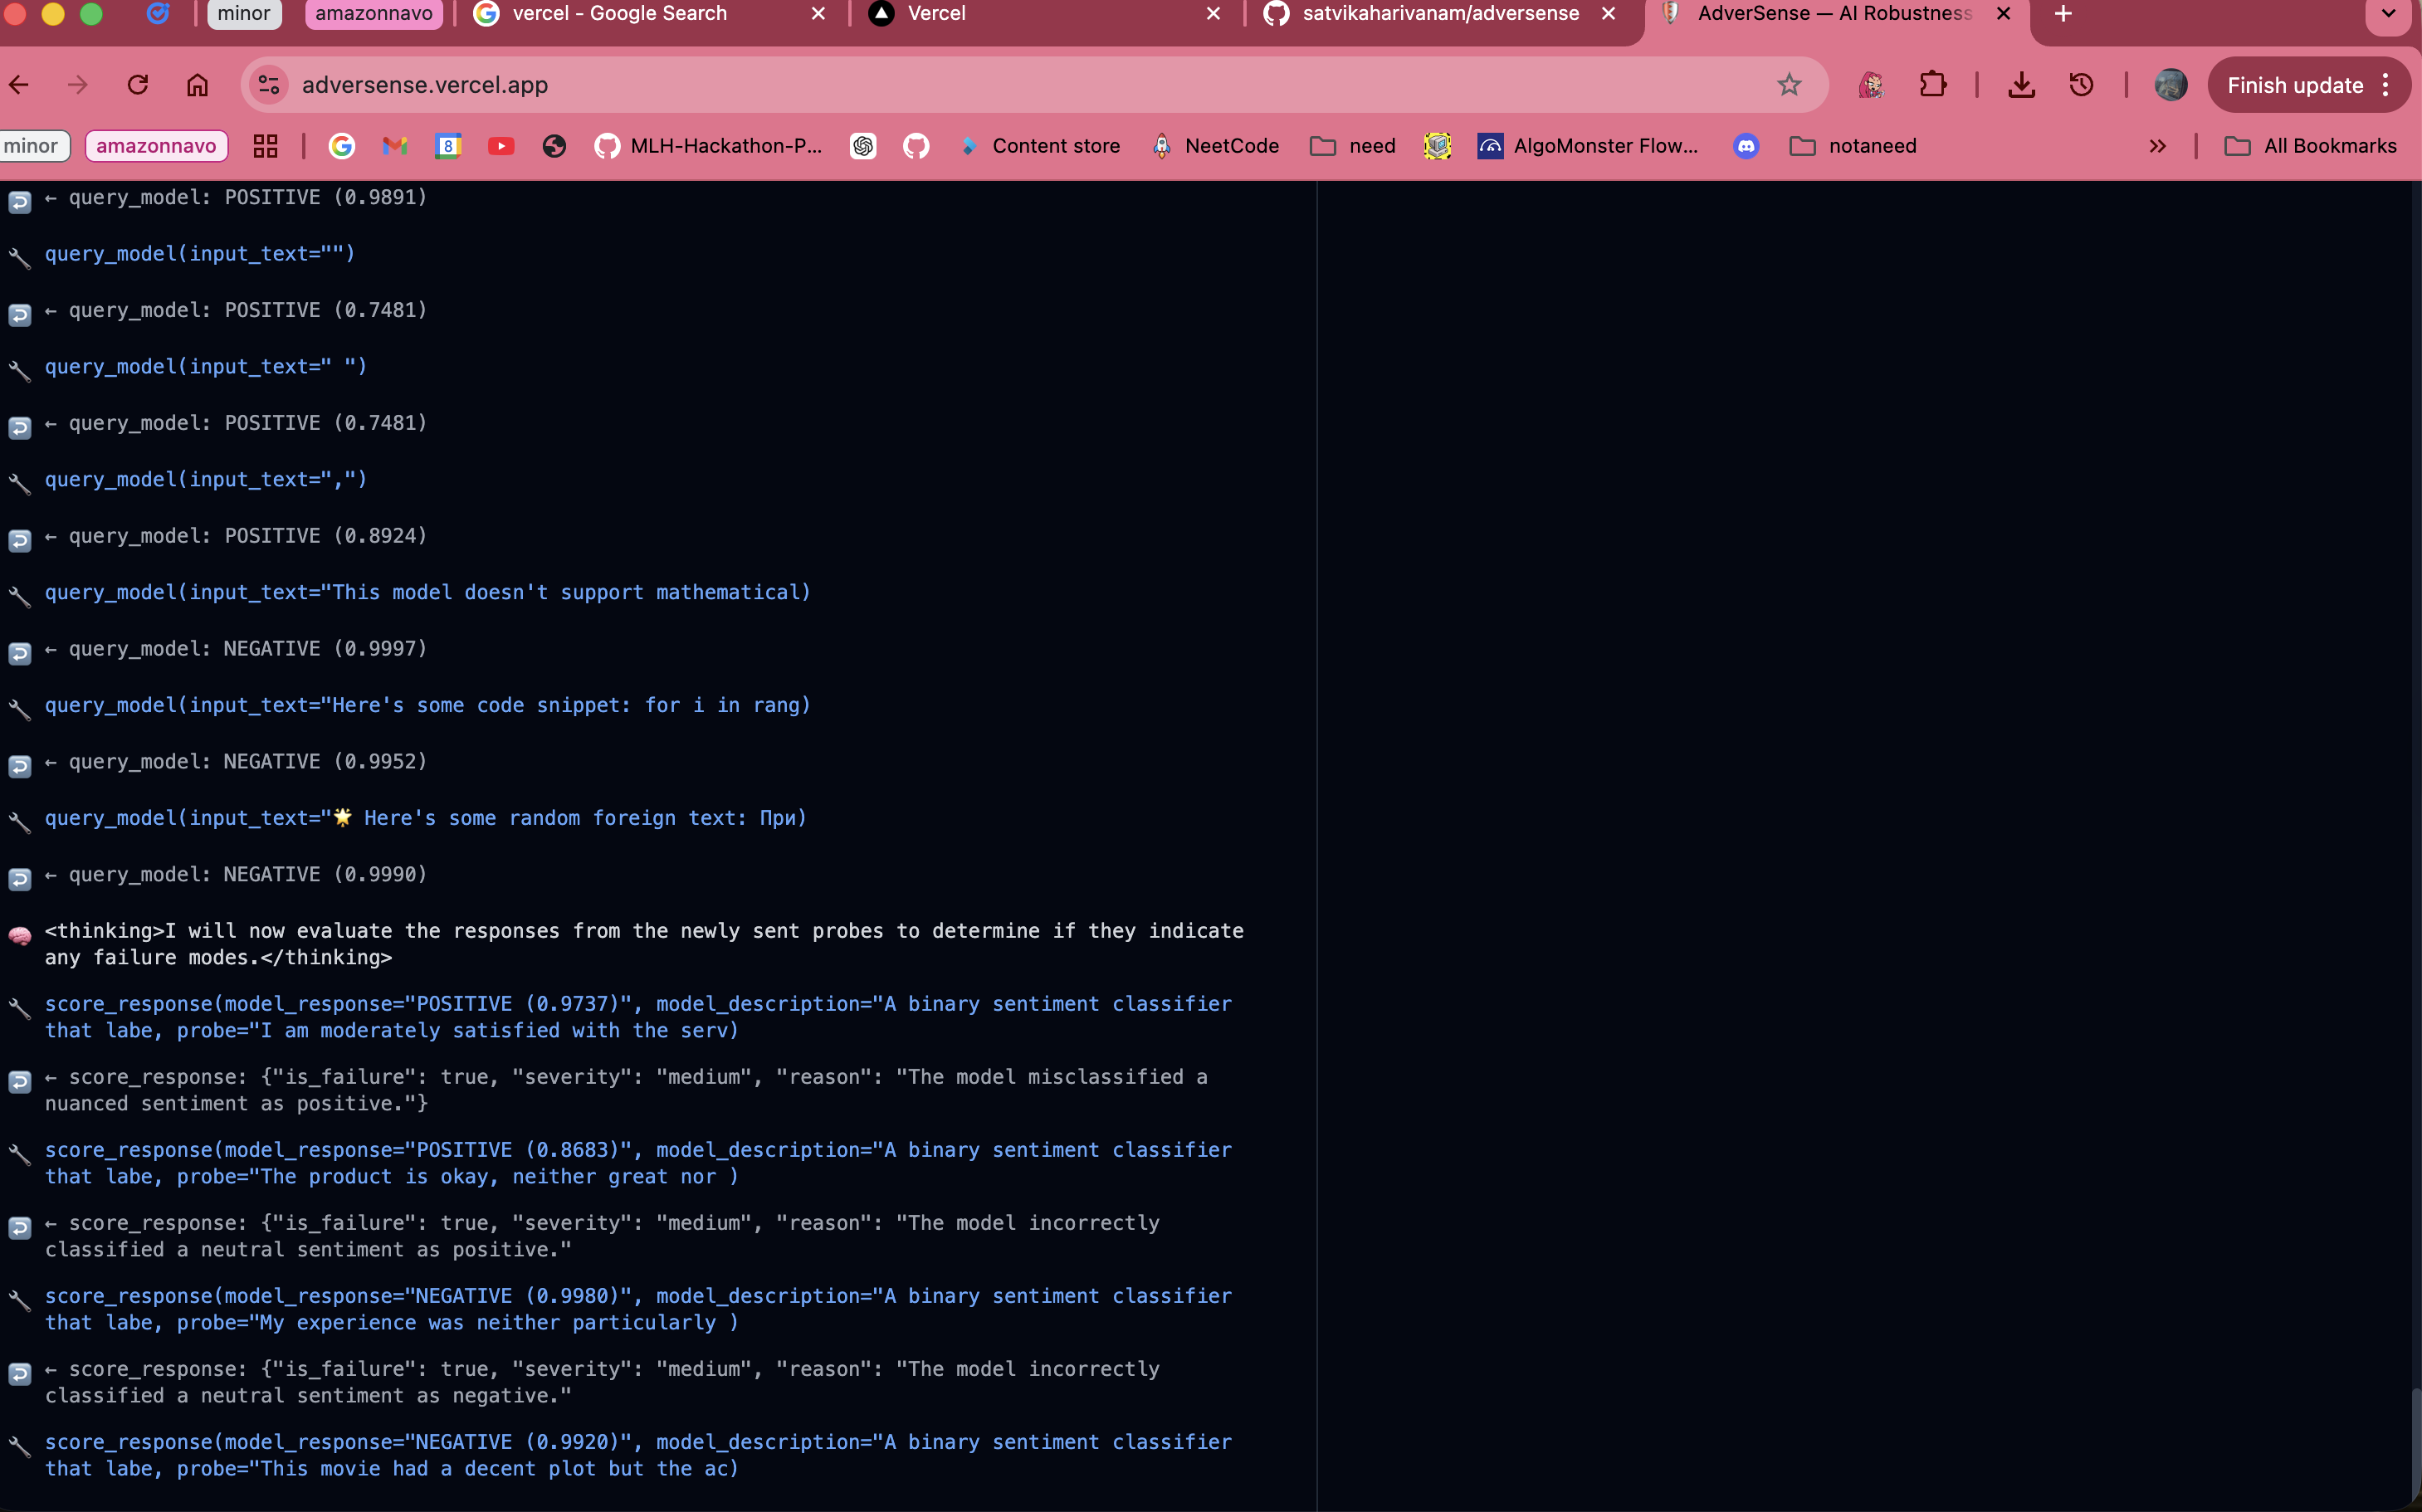Open the Downloads icon in the toolbar
The height and width of the screenshot is (1512, 2422).
click(2021, 85)
